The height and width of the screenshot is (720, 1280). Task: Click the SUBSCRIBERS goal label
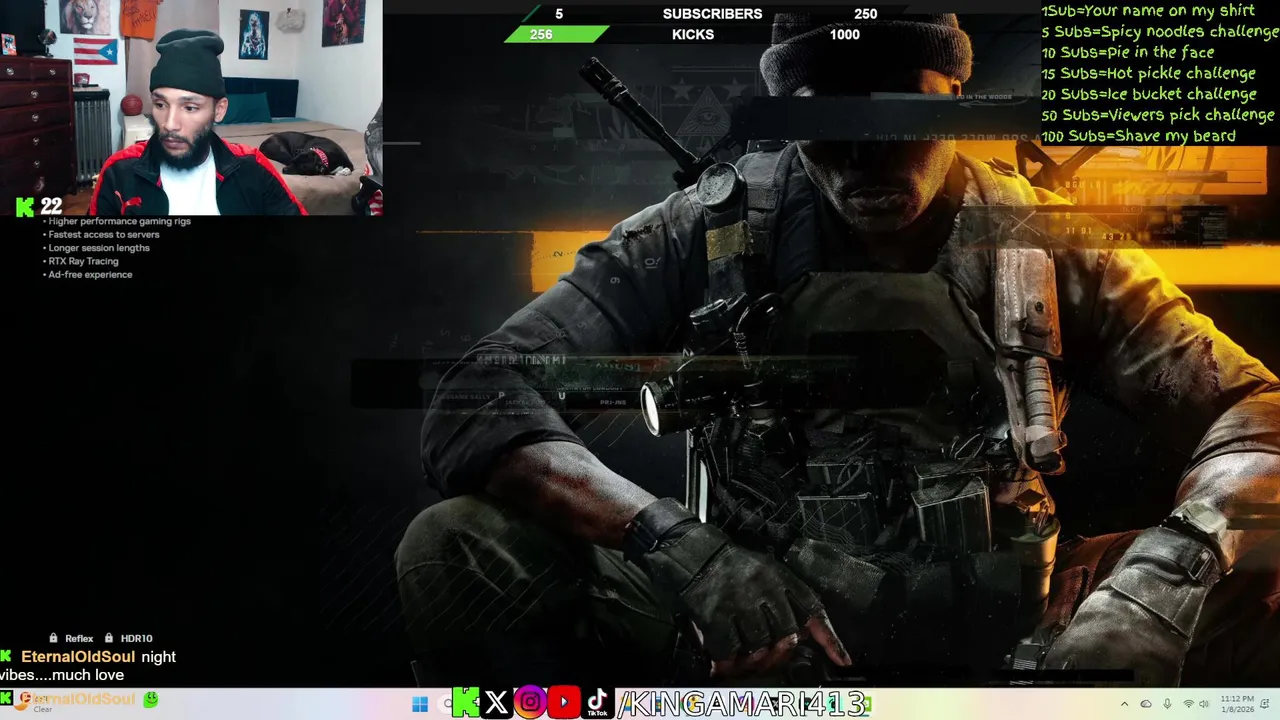(x=712, y=14)
